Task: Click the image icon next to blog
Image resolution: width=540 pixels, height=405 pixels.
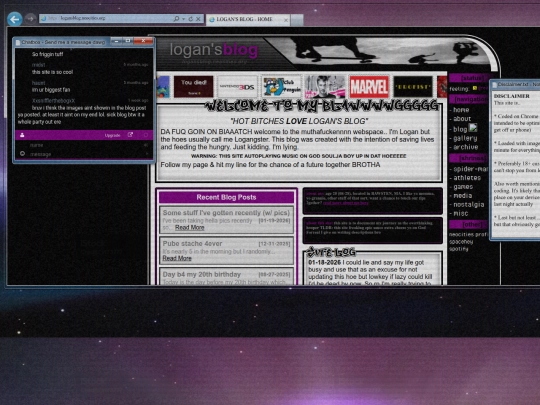Action: (x=473, y=128)
